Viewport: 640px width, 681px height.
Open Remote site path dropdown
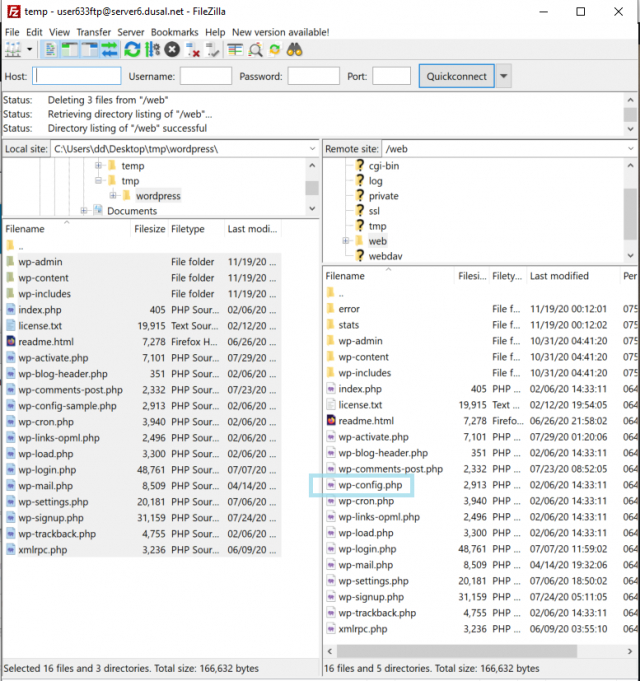[x=631, y=149]
